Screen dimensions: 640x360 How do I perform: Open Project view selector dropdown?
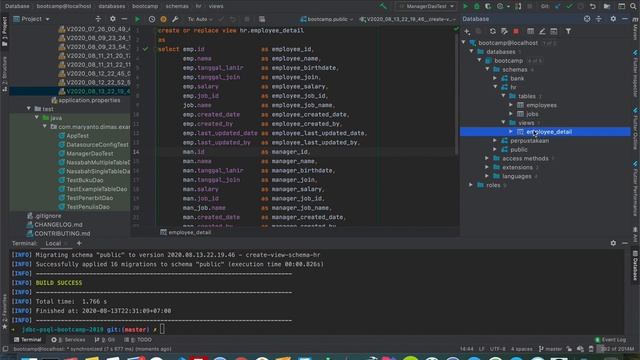(31, 19)
